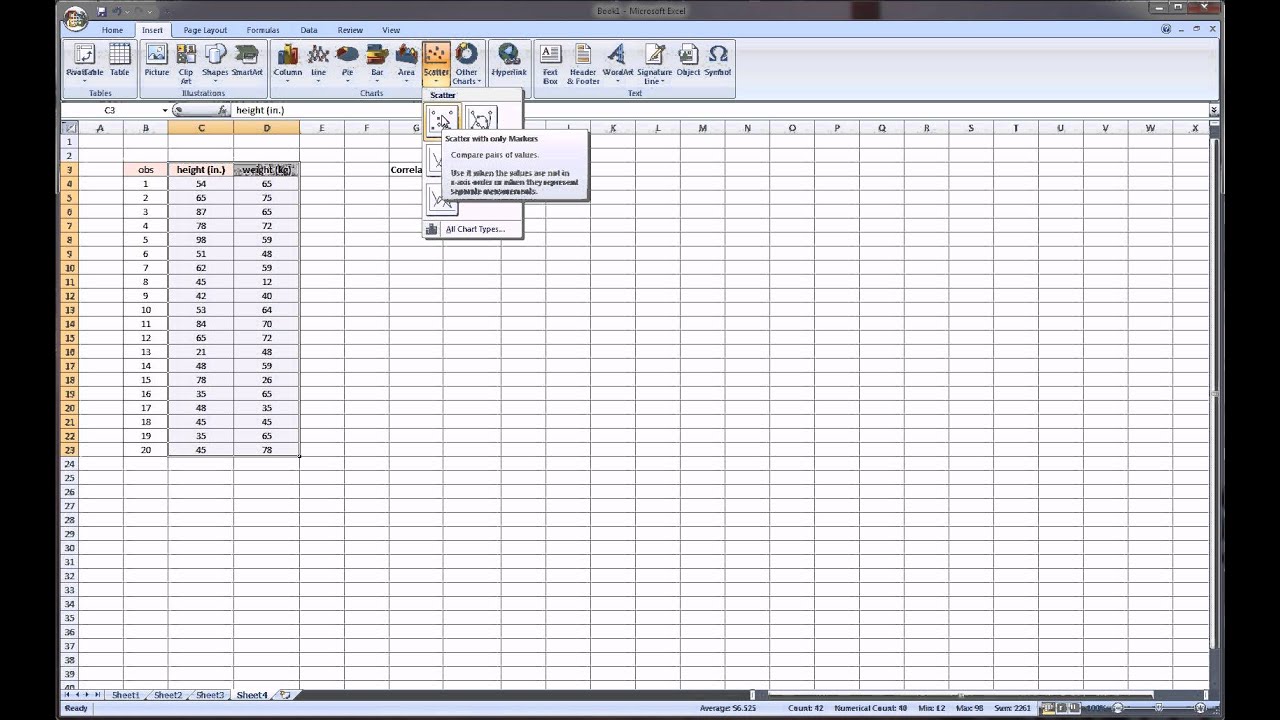Open the Pie chart menu

pyautogui.click(x=348, y=62)
